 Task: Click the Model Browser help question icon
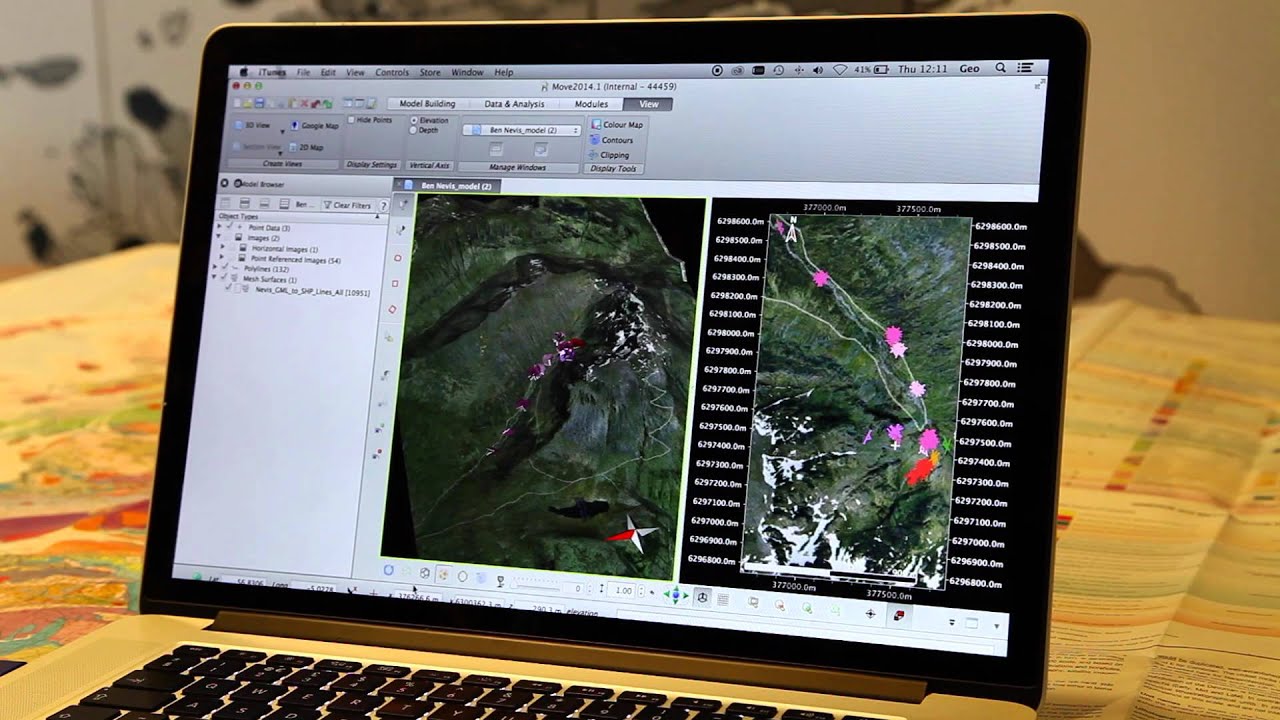[x=383, y=205]
